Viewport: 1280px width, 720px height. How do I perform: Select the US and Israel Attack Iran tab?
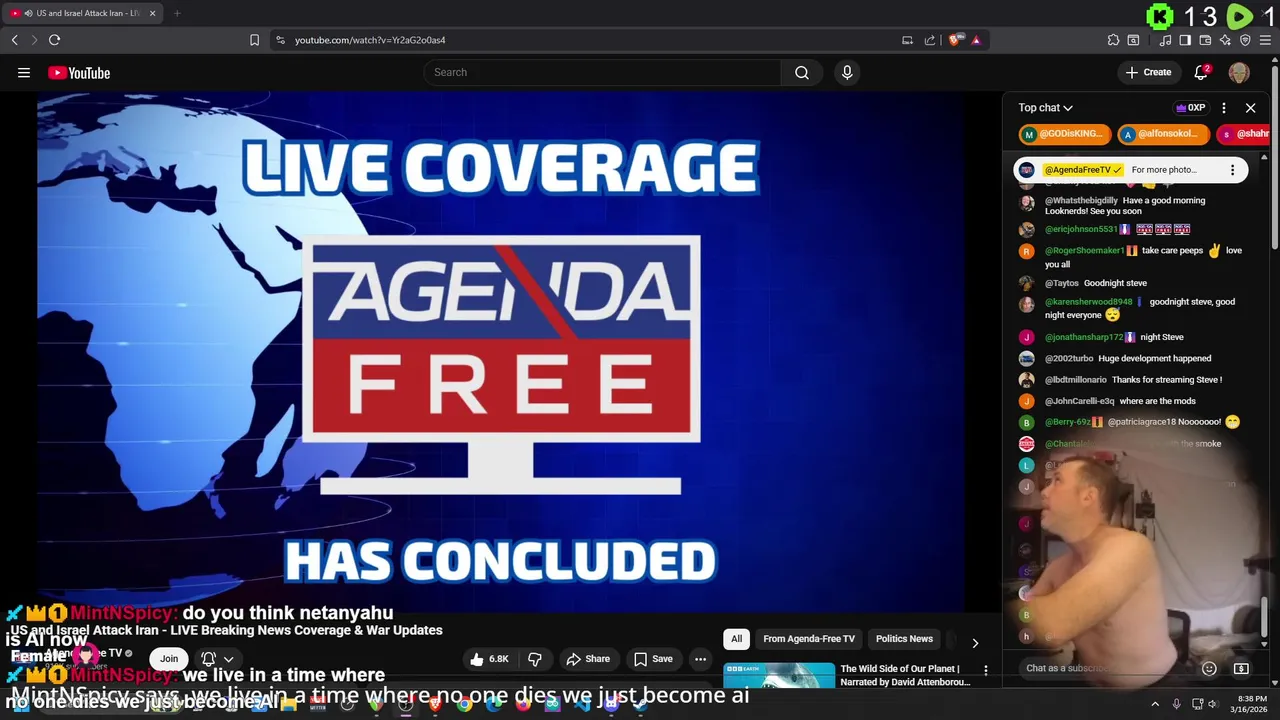click(x=82, y=13)
